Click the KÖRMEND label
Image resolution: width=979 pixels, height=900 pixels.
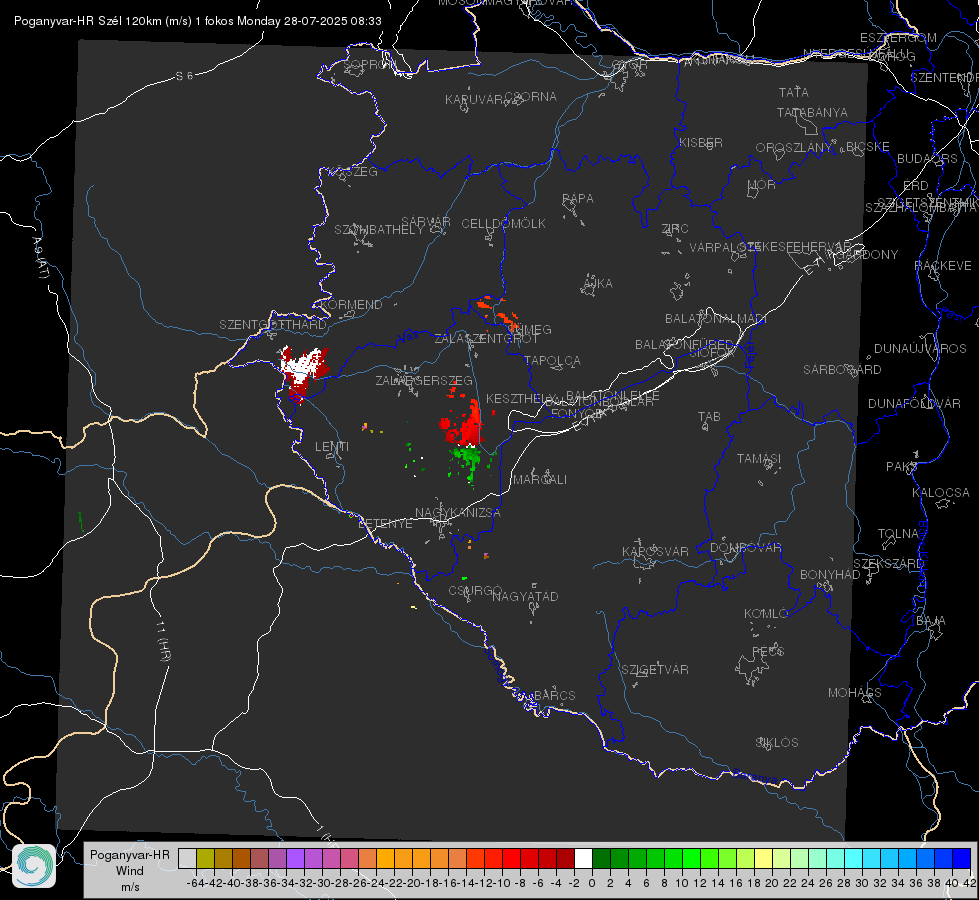(x=351, y=305)
